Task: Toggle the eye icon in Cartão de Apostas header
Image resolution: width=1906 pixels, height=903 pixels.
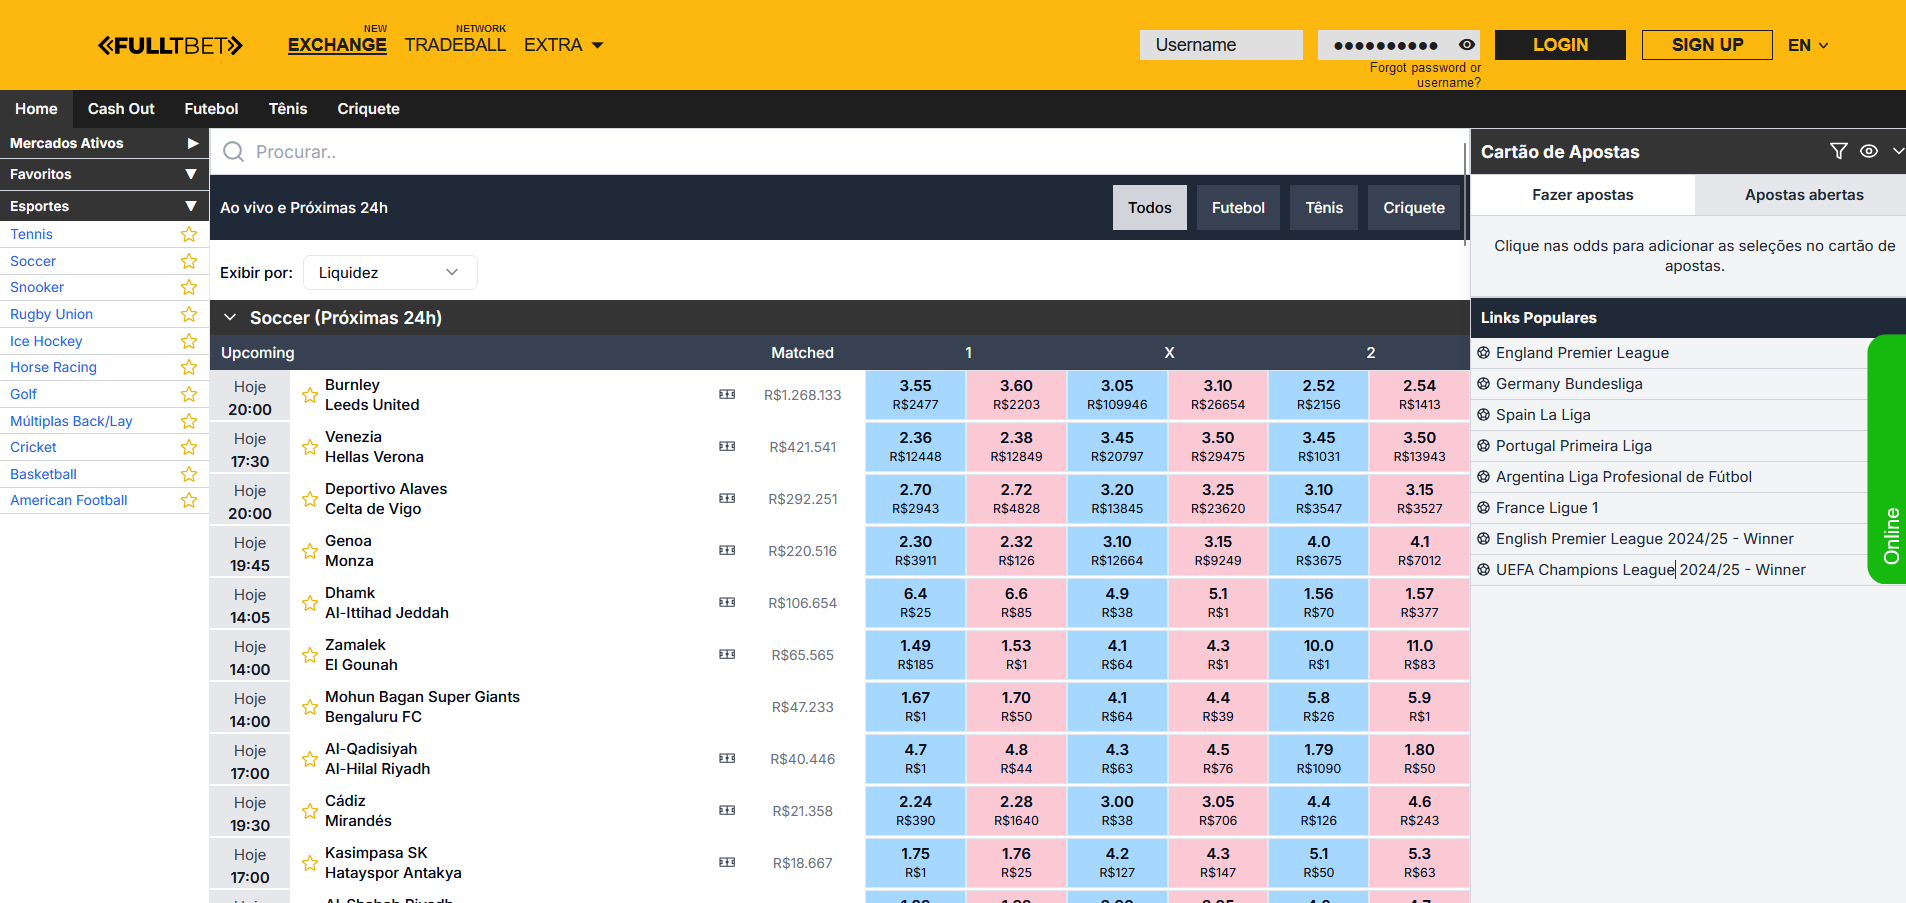Action: tap(1868, 151)
